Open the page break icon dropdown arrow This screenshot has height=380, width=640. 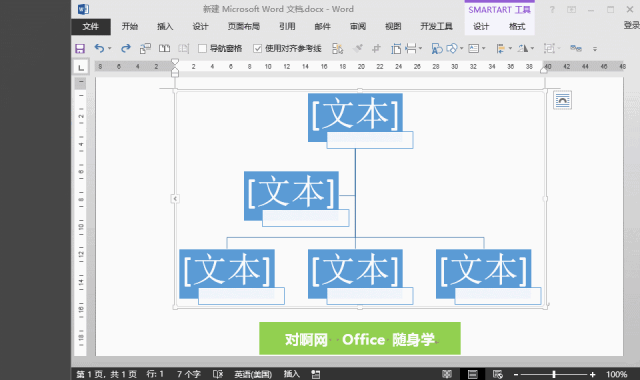[x=420, y=49]
